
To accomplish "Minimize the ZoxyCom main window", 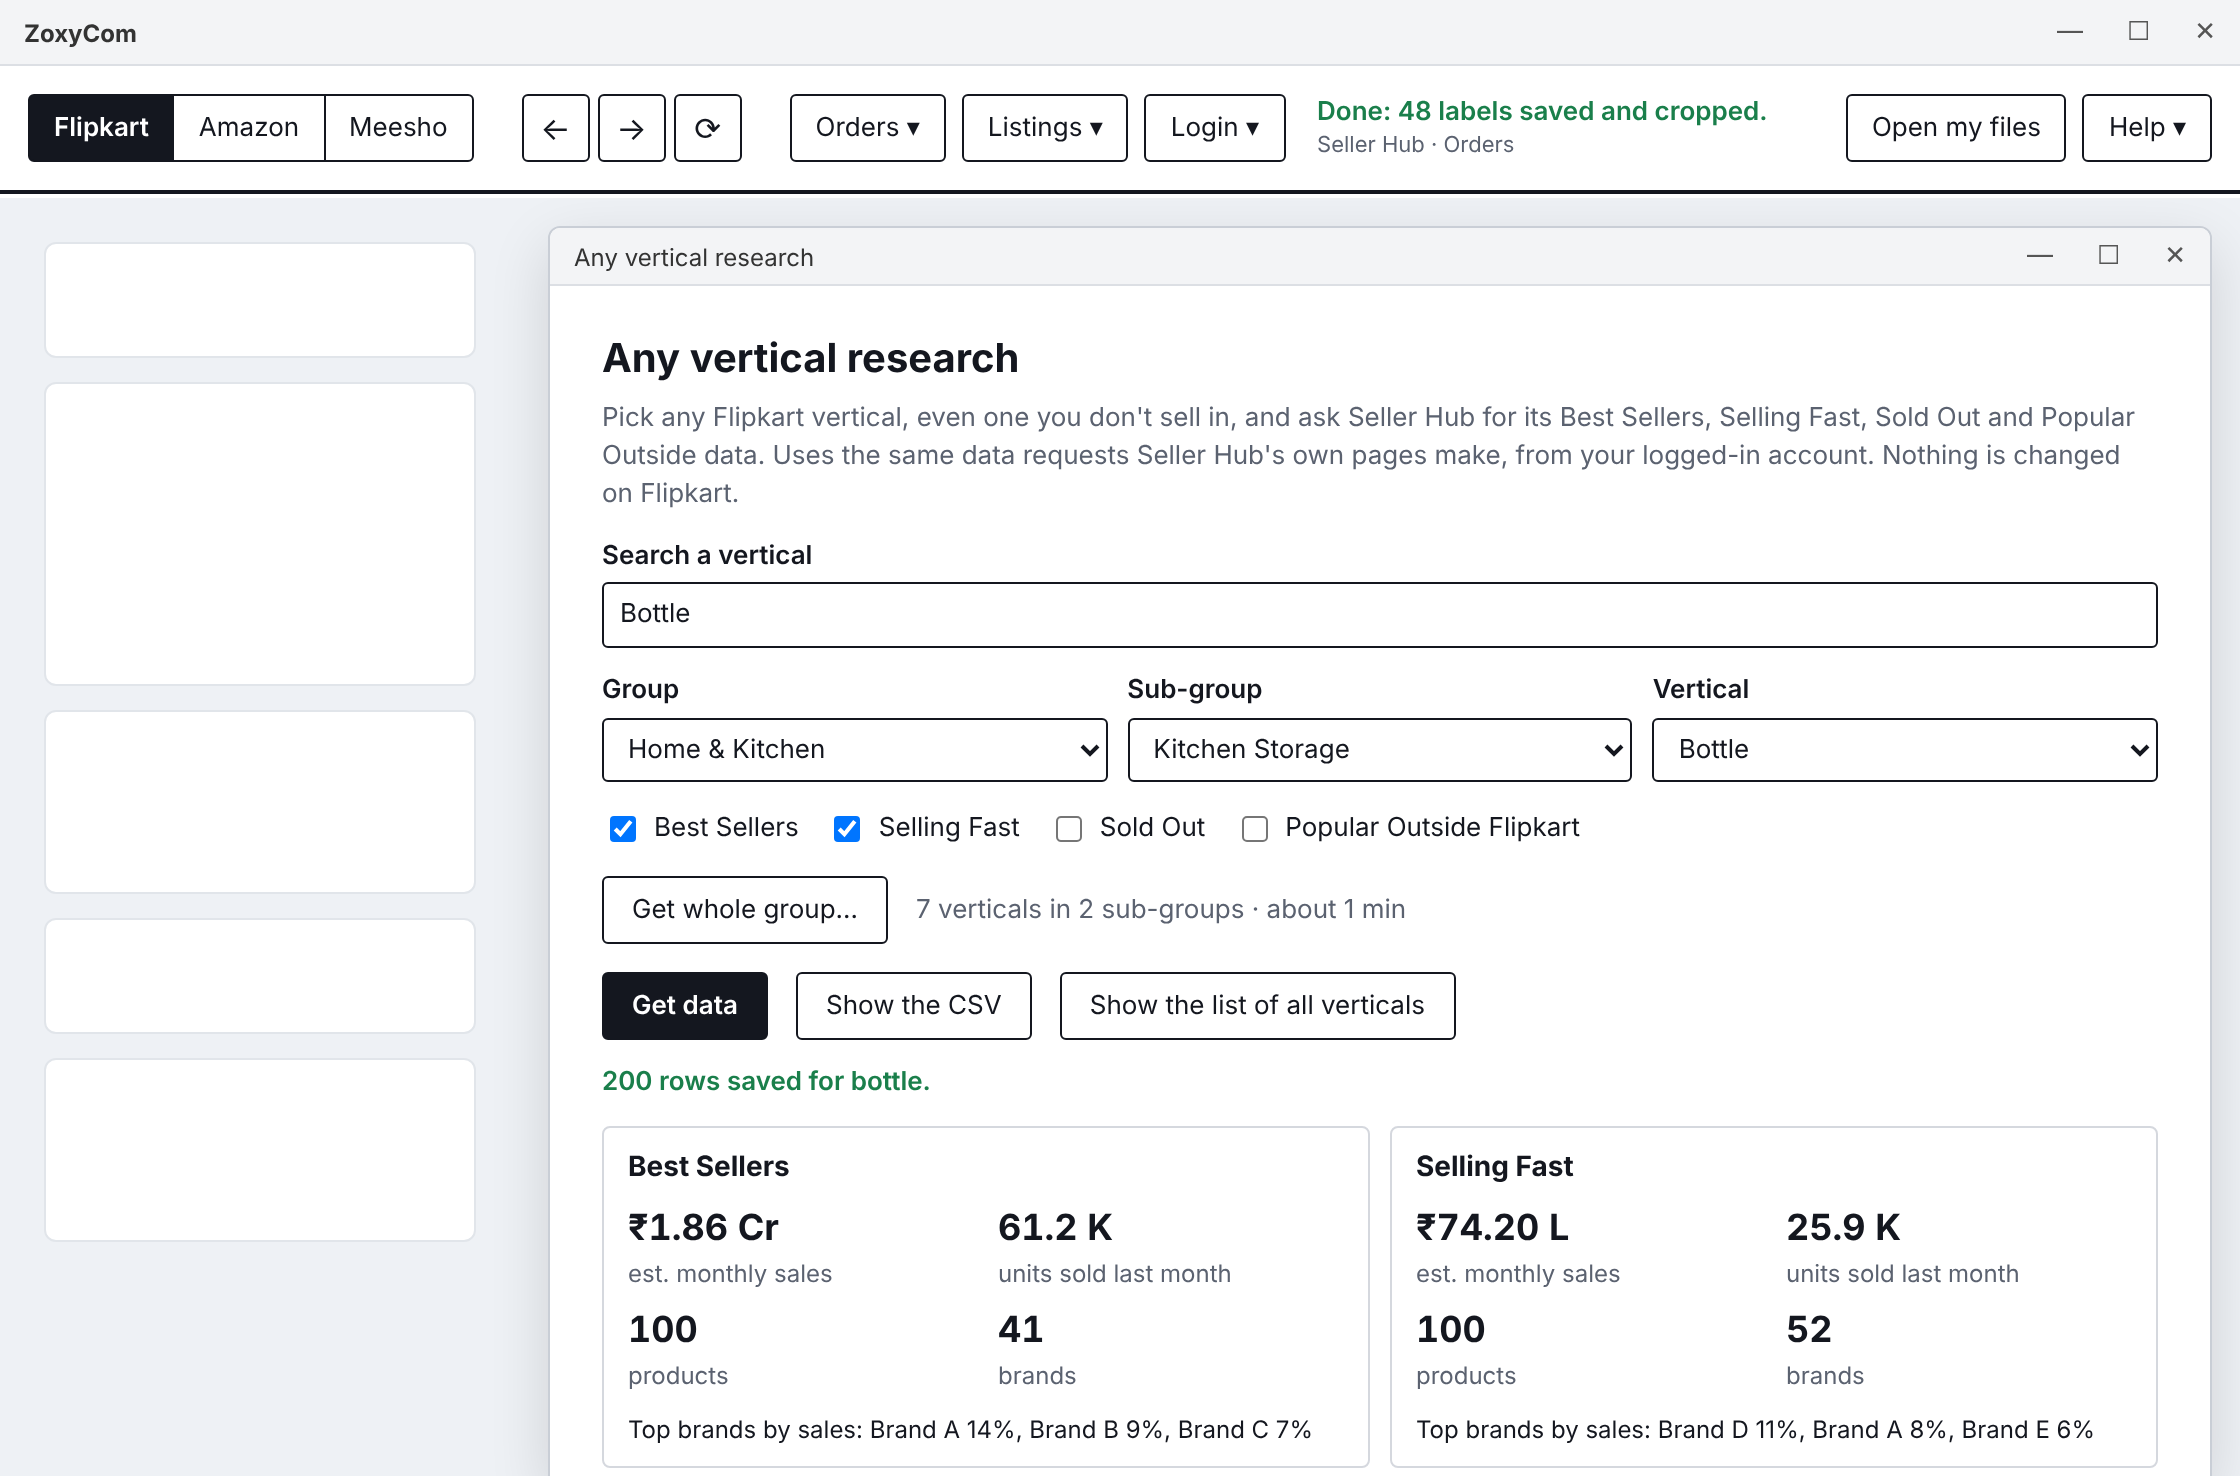I will (x=2070, y=32).
